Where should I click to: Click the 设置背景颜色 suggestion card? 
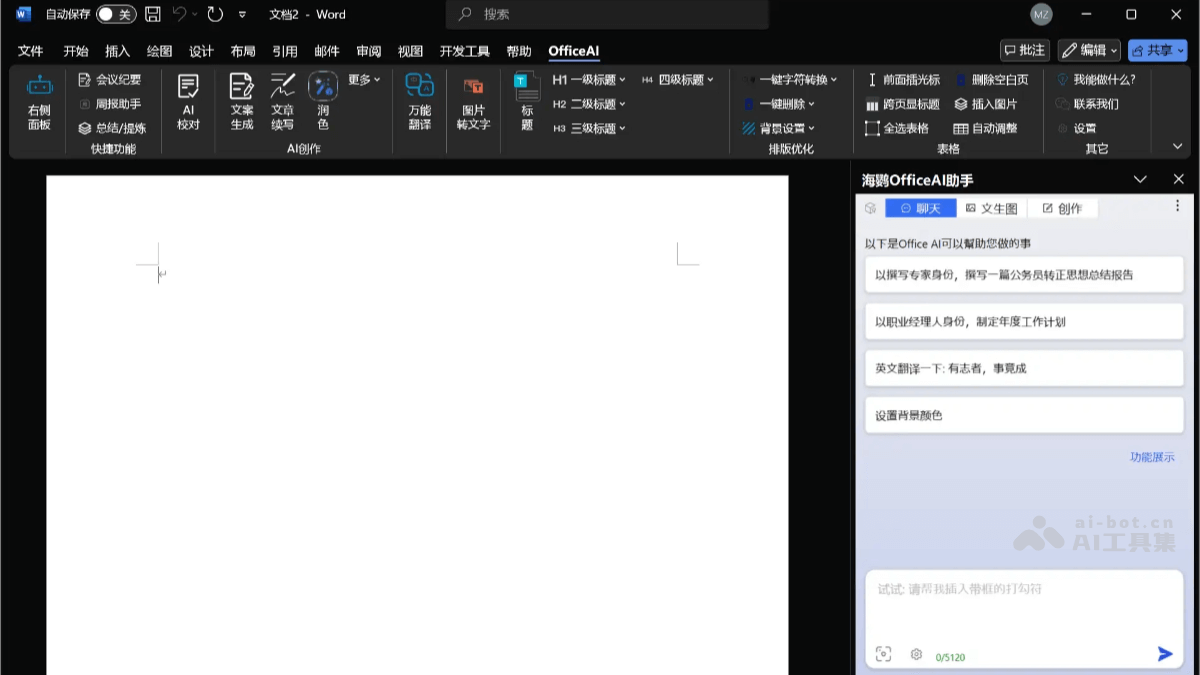[x=1023, y=414]
